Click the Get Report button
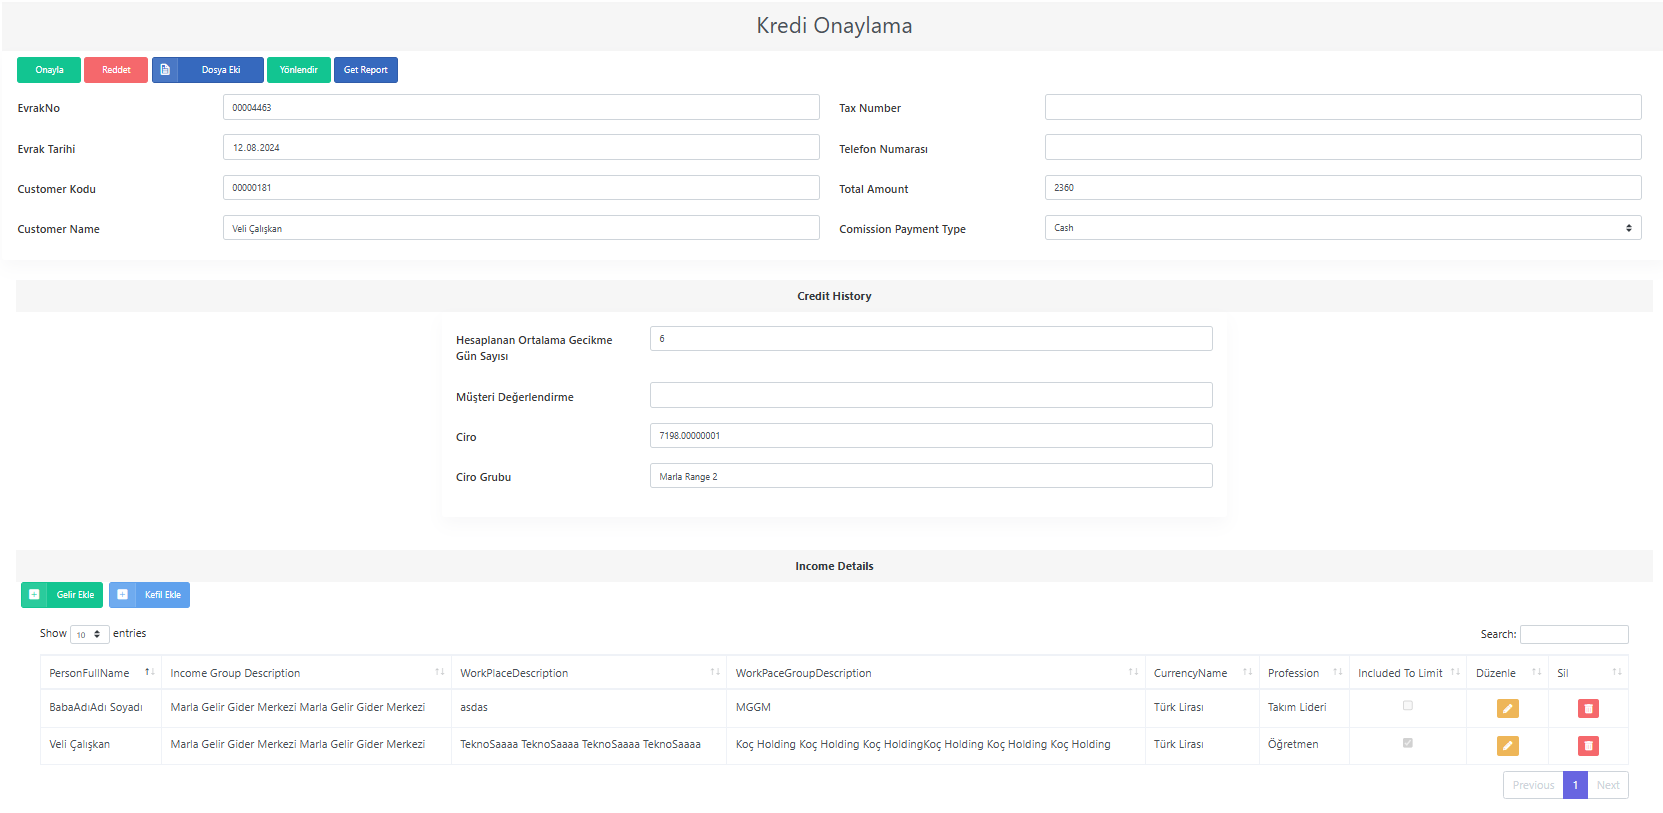The image size is (1663, 813). point(366,70)
